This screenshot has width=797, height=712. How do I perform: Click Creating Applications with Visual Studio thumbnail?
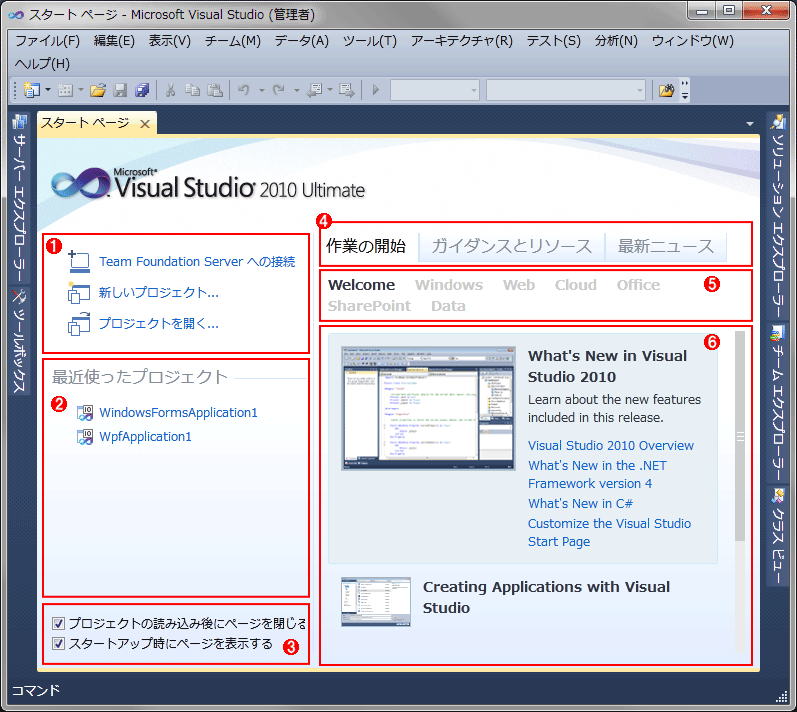tap(376, 602)
